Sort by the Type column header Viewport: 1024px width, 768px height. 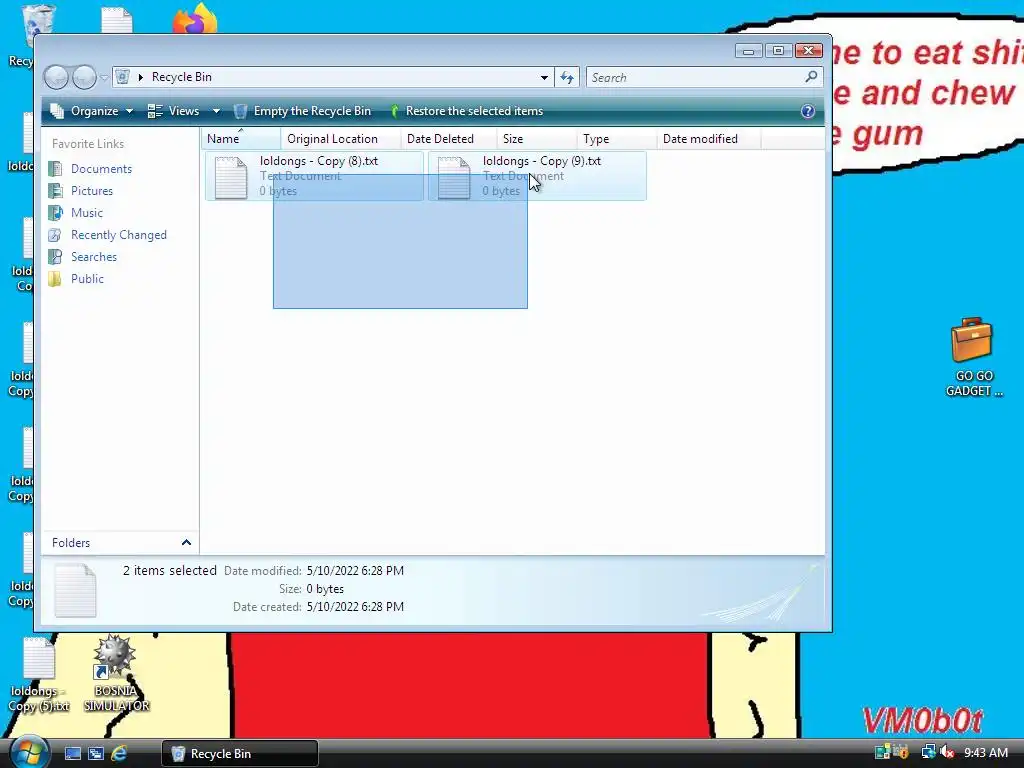click(616, 138)
